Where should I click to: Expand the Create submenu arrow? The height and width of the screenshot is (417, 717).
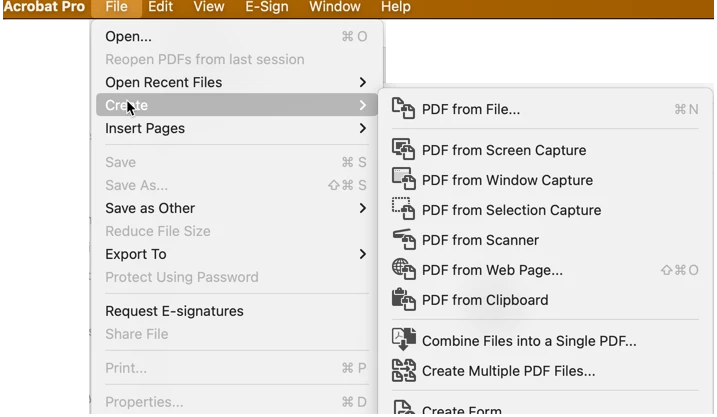(x=363, y=105)
